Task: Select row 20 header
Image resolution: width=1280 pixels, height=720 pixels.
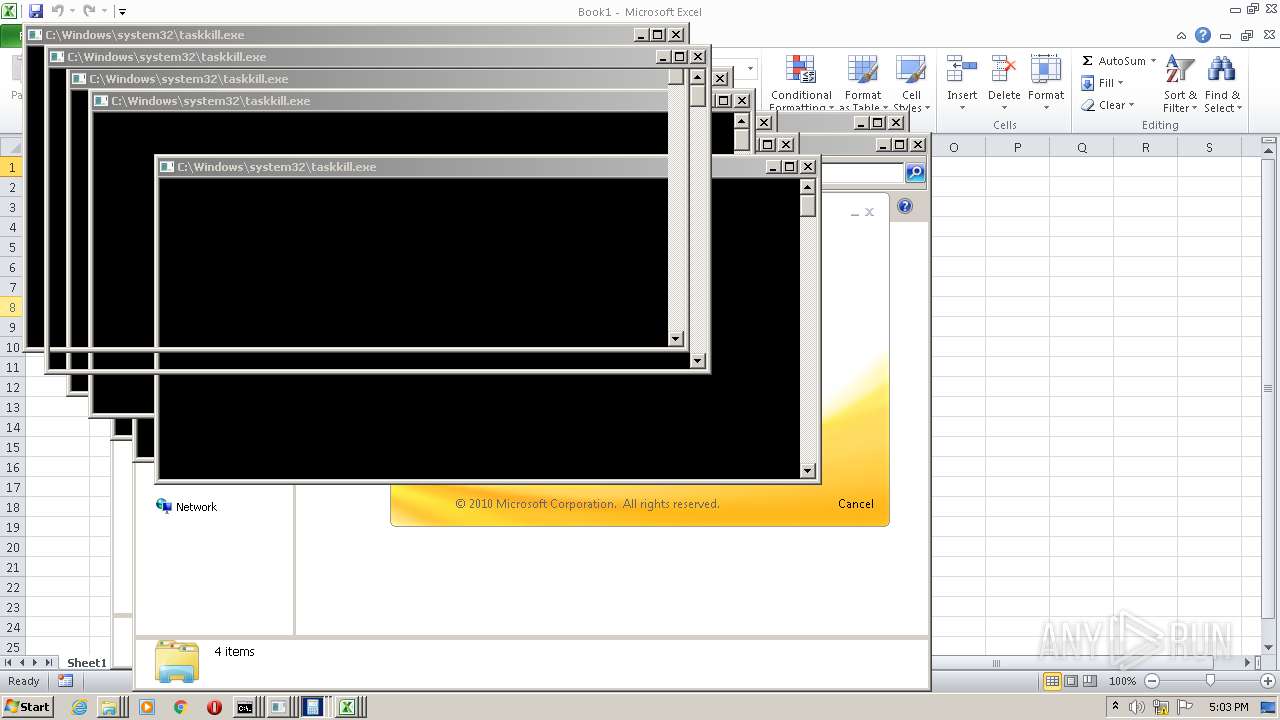Action: coord(12,547)
